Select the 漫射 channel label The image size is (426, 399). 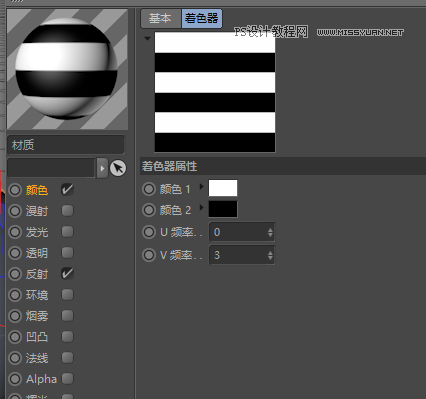coord(37,211)
